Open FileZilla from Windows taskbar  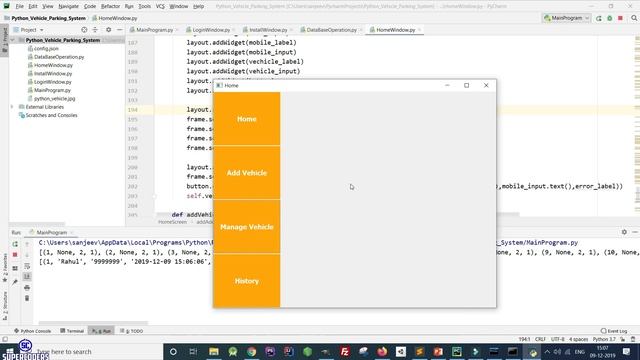(x=344, y=351)
